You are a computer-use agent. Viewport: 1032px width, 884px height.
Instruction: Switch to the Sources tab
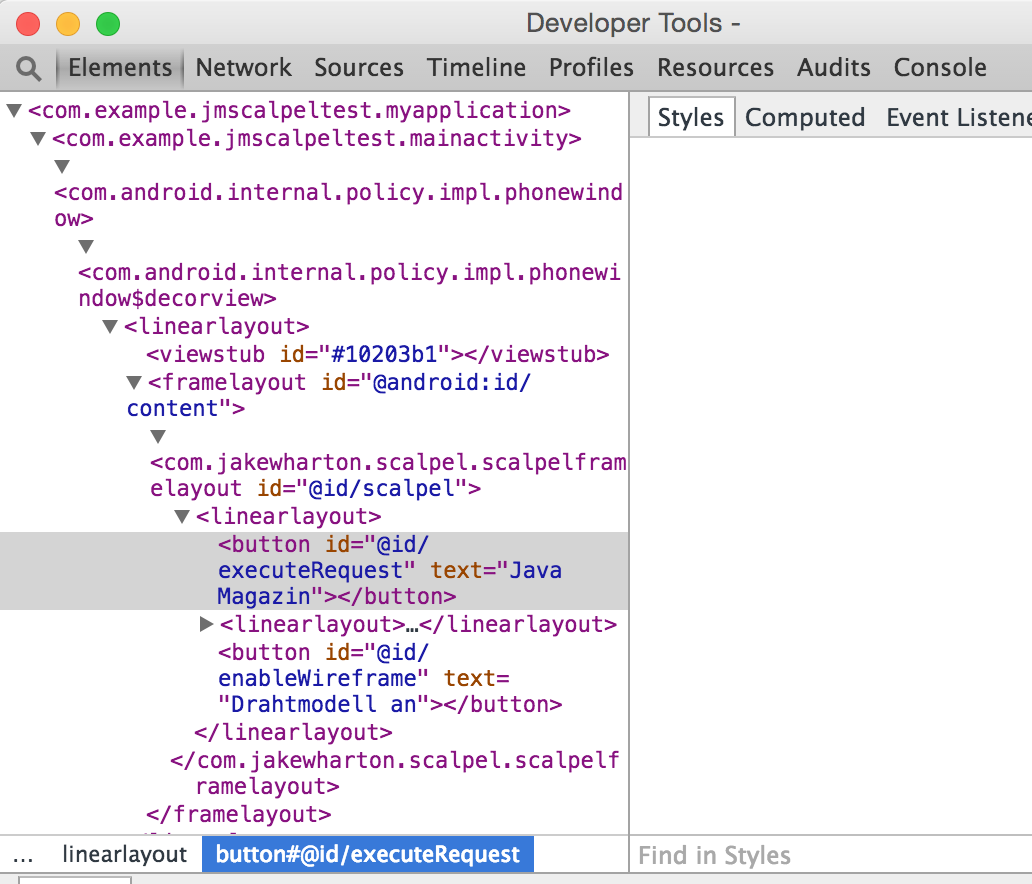(x=358, y=68)
